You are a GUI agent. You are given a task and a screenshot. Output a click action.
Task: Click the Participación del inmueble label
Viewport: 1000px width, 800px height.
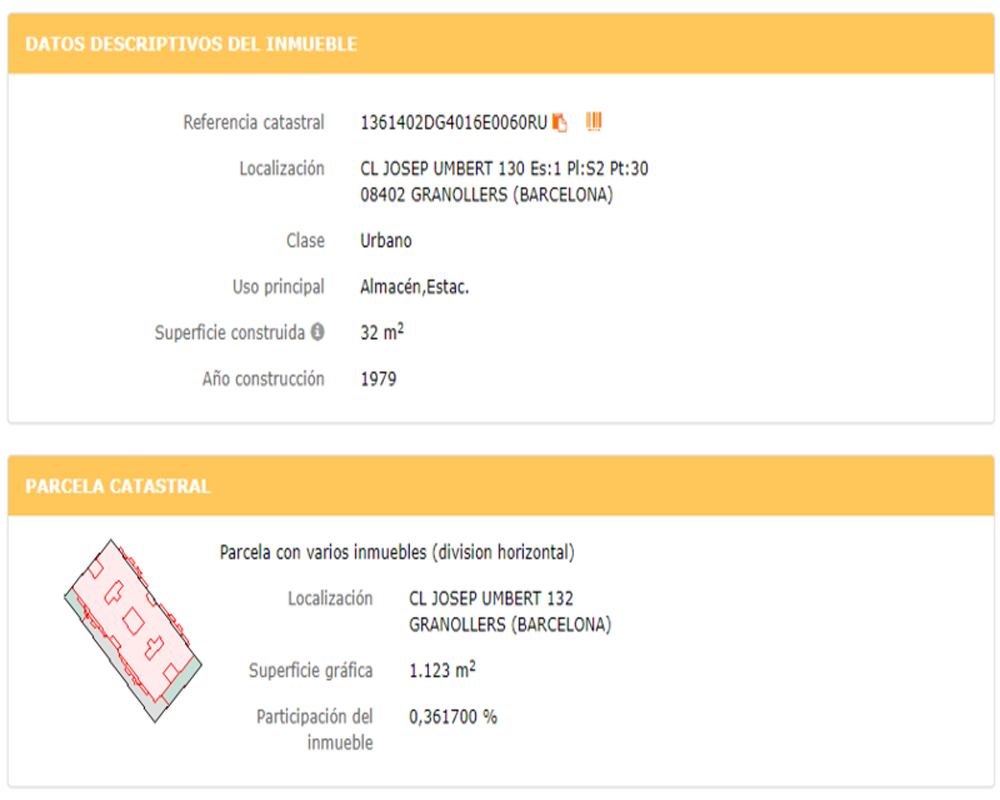(314, 730)
